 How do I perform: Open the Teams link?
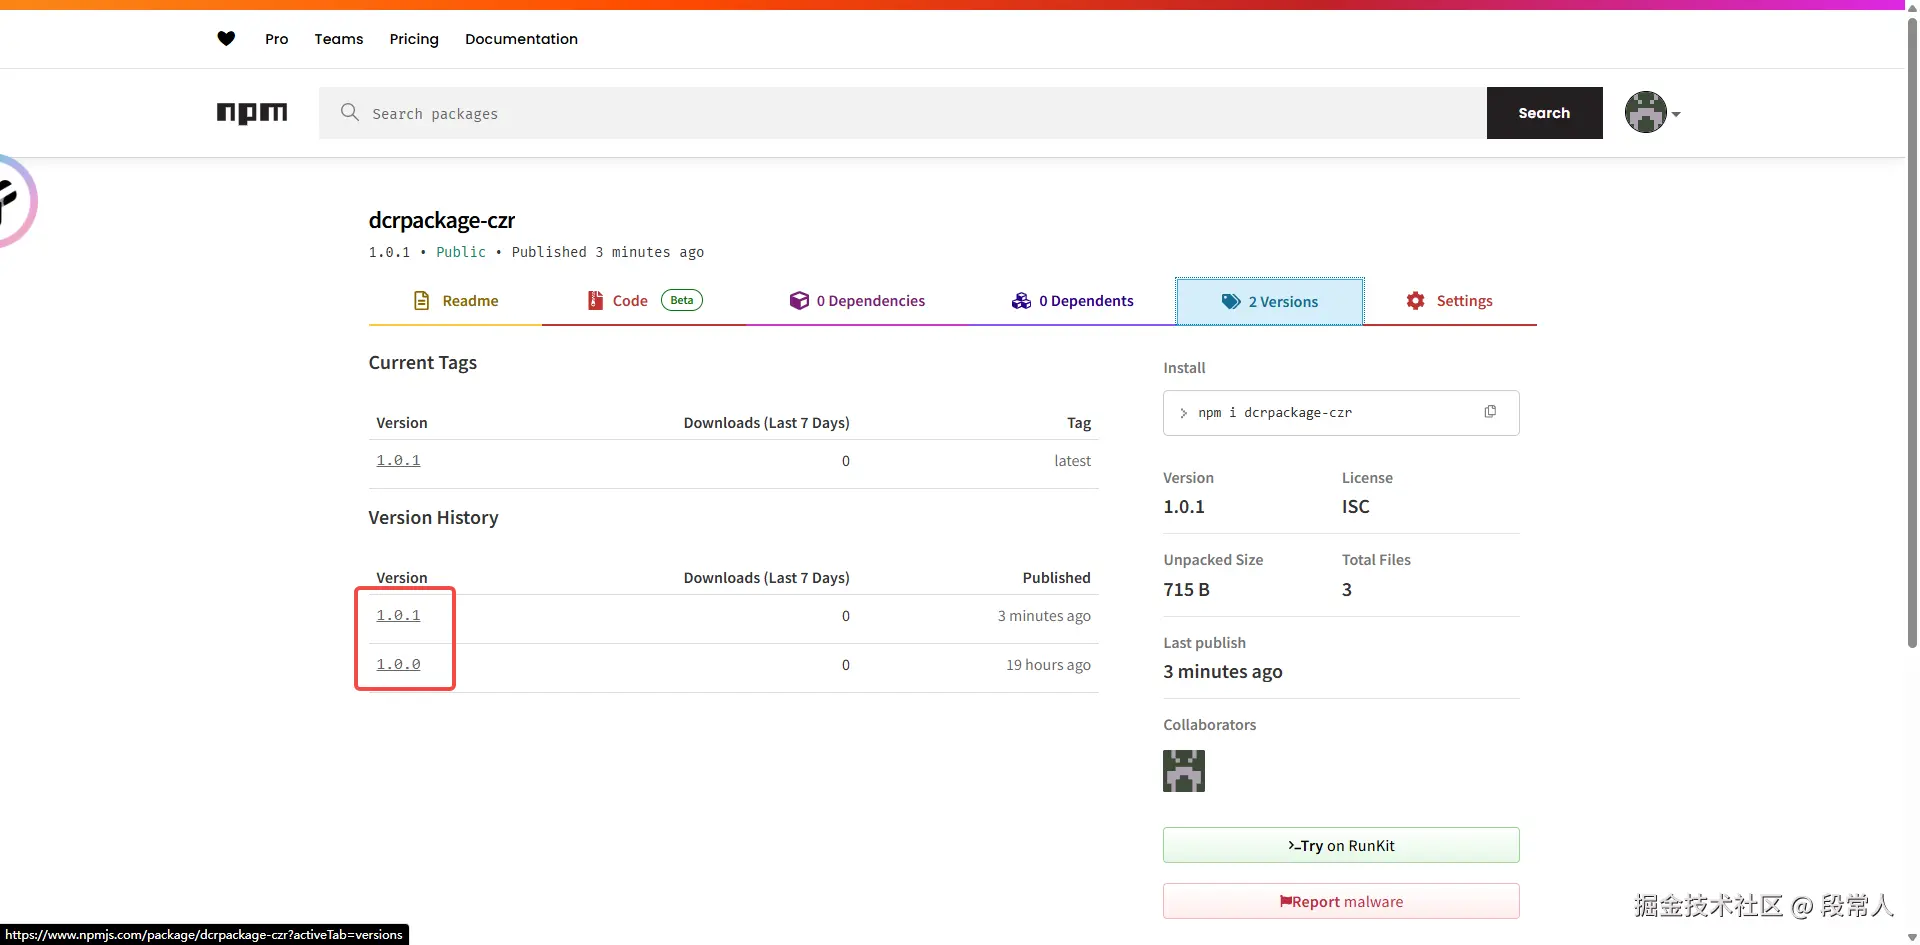pyautogui.click(x=339, y=39)
